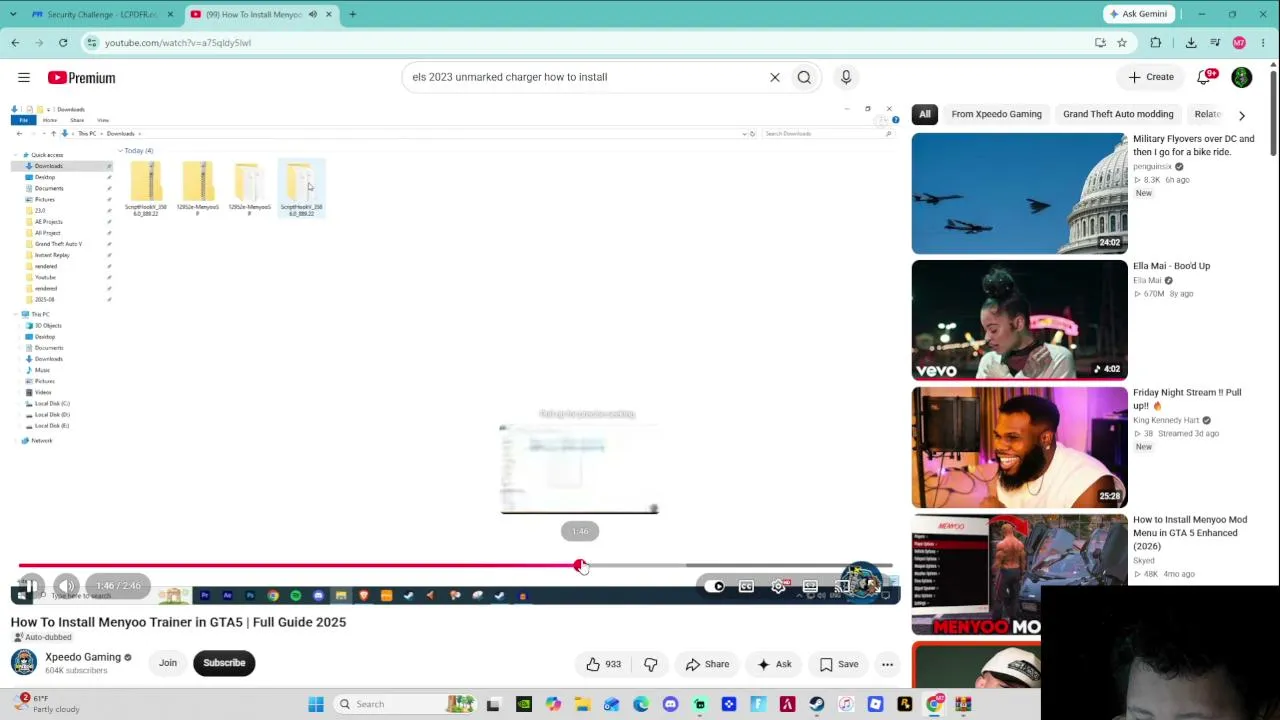This screenshot has width=1280, height=720.
Task: Join the Xpeedo Gaming channel
Action: [x=168, y=663]
